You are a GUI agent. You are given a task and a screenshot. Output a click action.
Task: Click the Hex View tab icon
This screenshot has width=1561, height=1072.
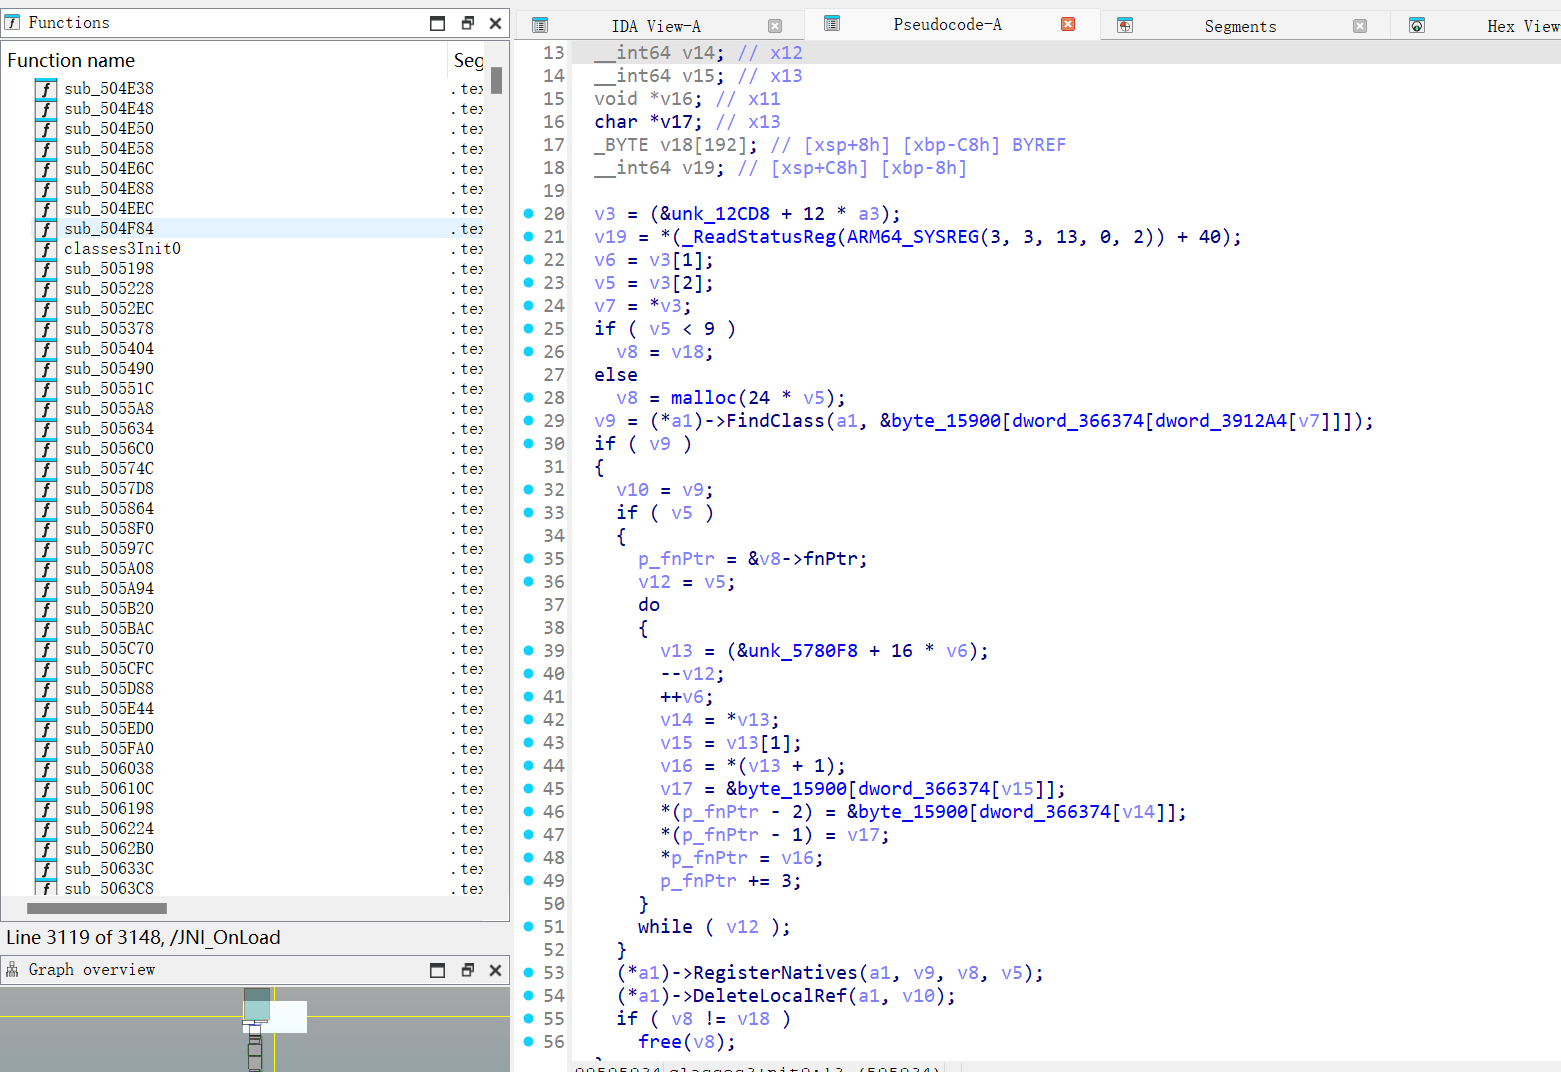click(x=1417, y=26)
